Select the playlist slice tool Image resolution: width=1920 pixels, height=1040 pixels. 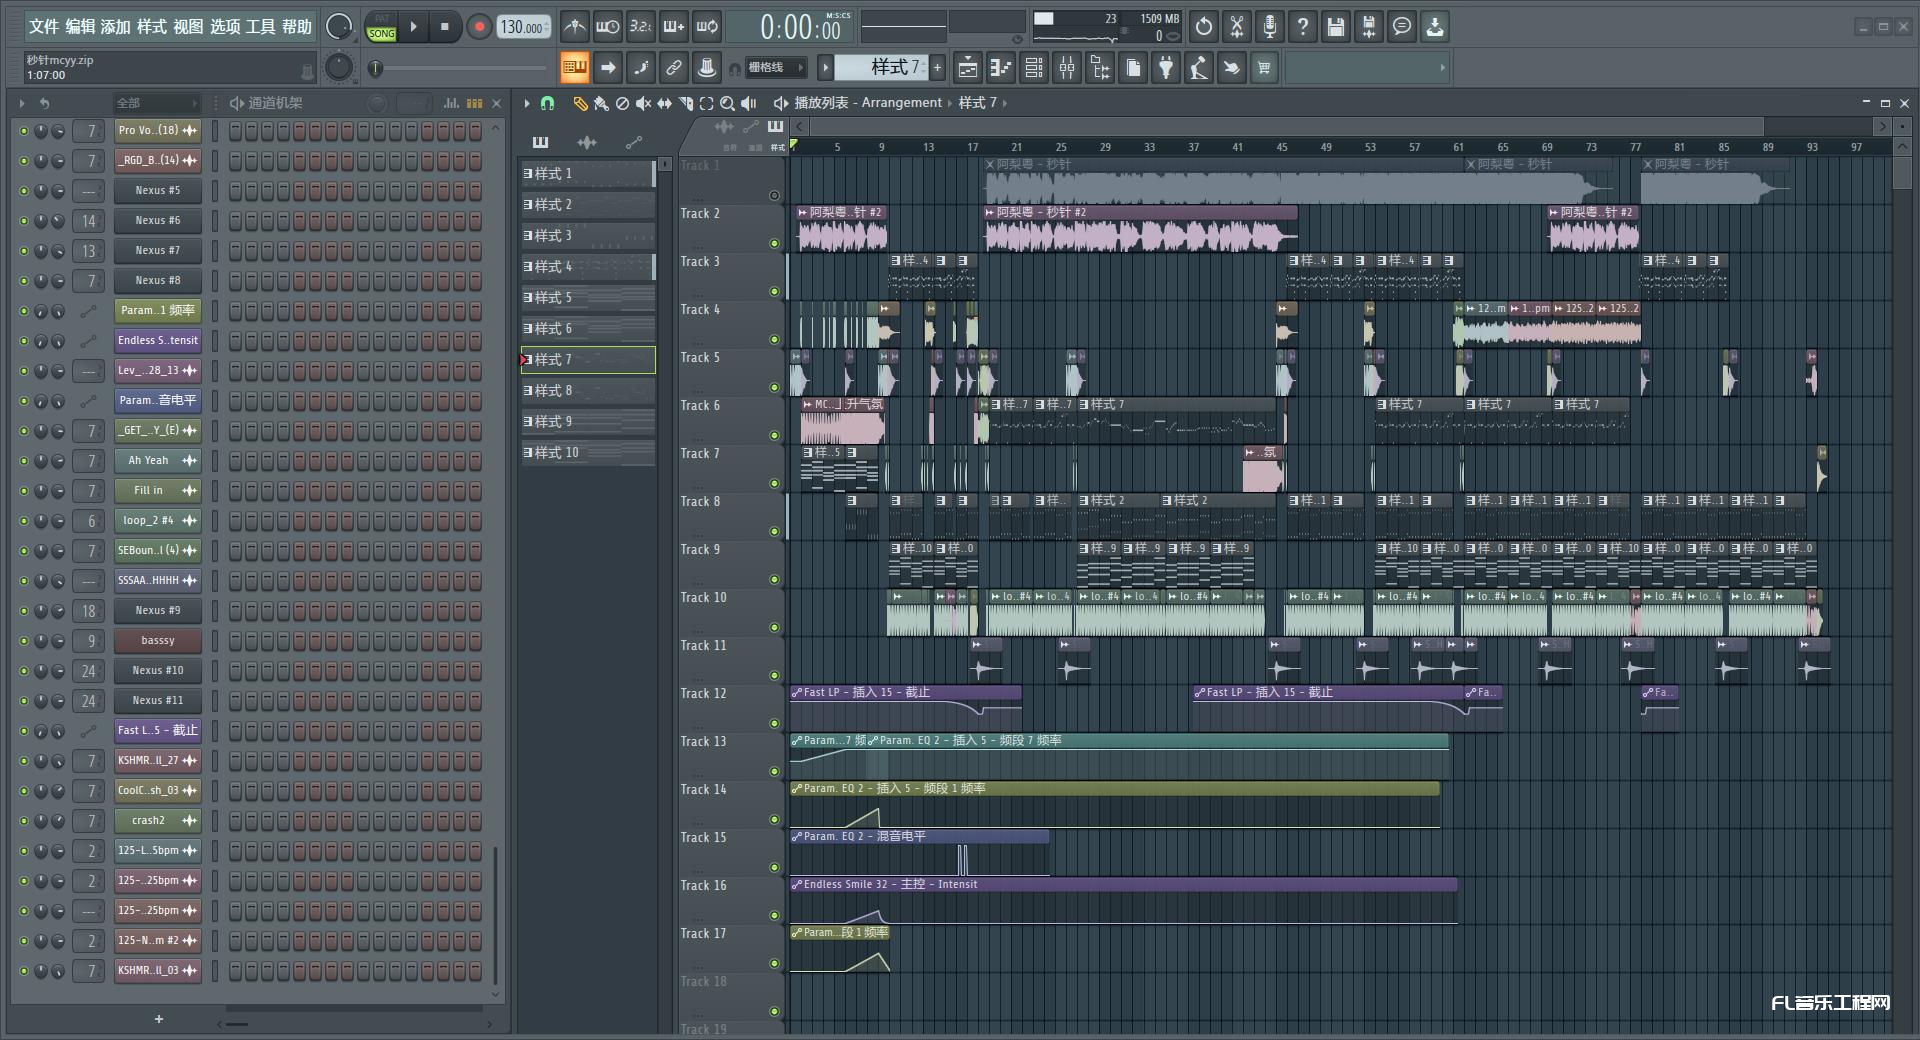686,103
